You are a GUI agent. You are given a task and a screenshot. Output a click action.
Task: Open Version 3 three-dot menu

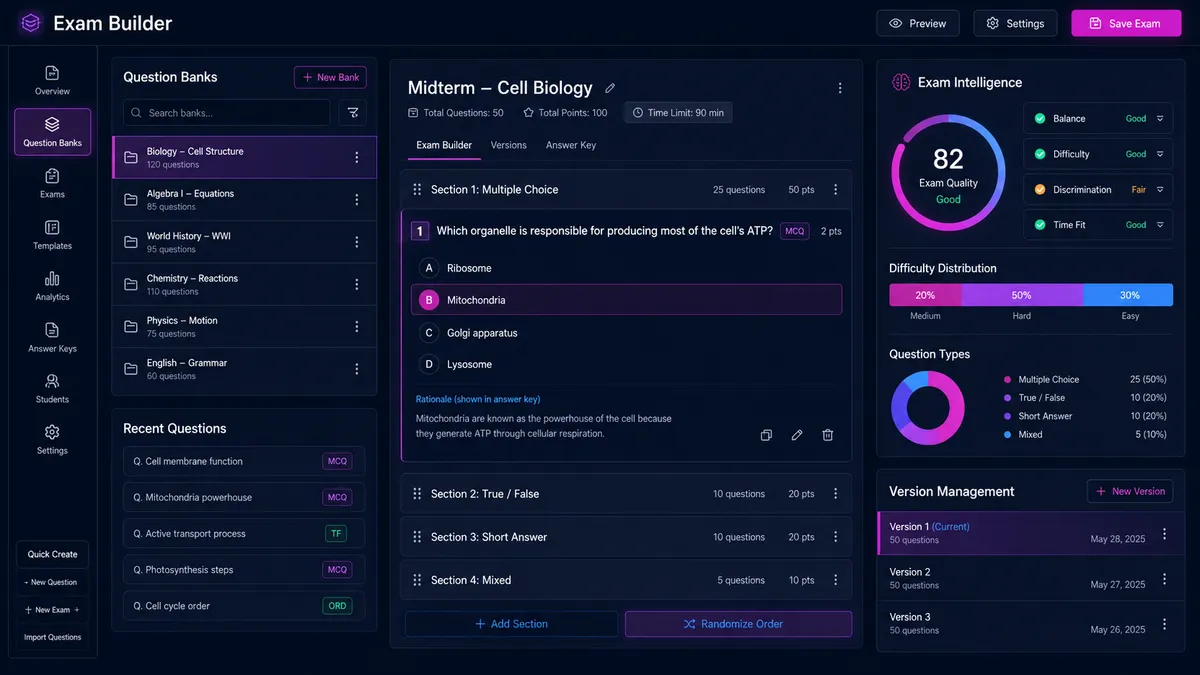1164,624
